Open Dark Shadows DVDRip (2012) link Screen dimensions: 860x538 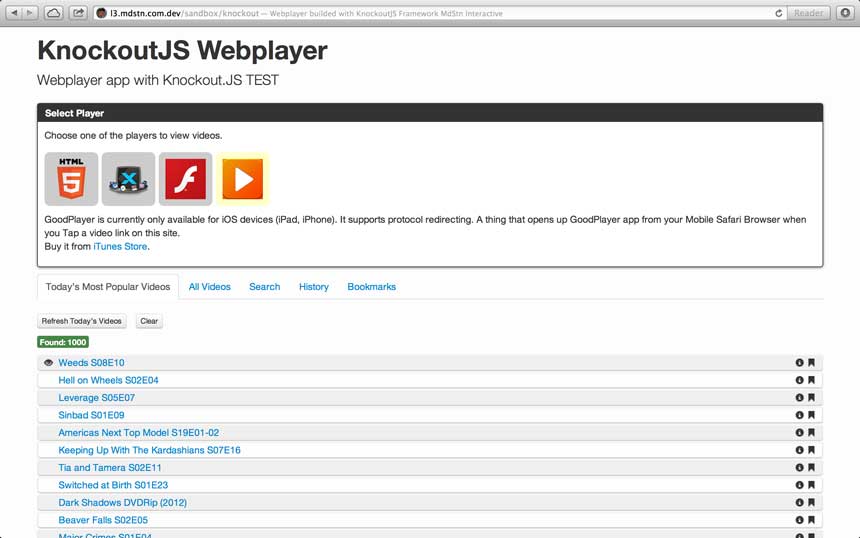click(123, 503)
